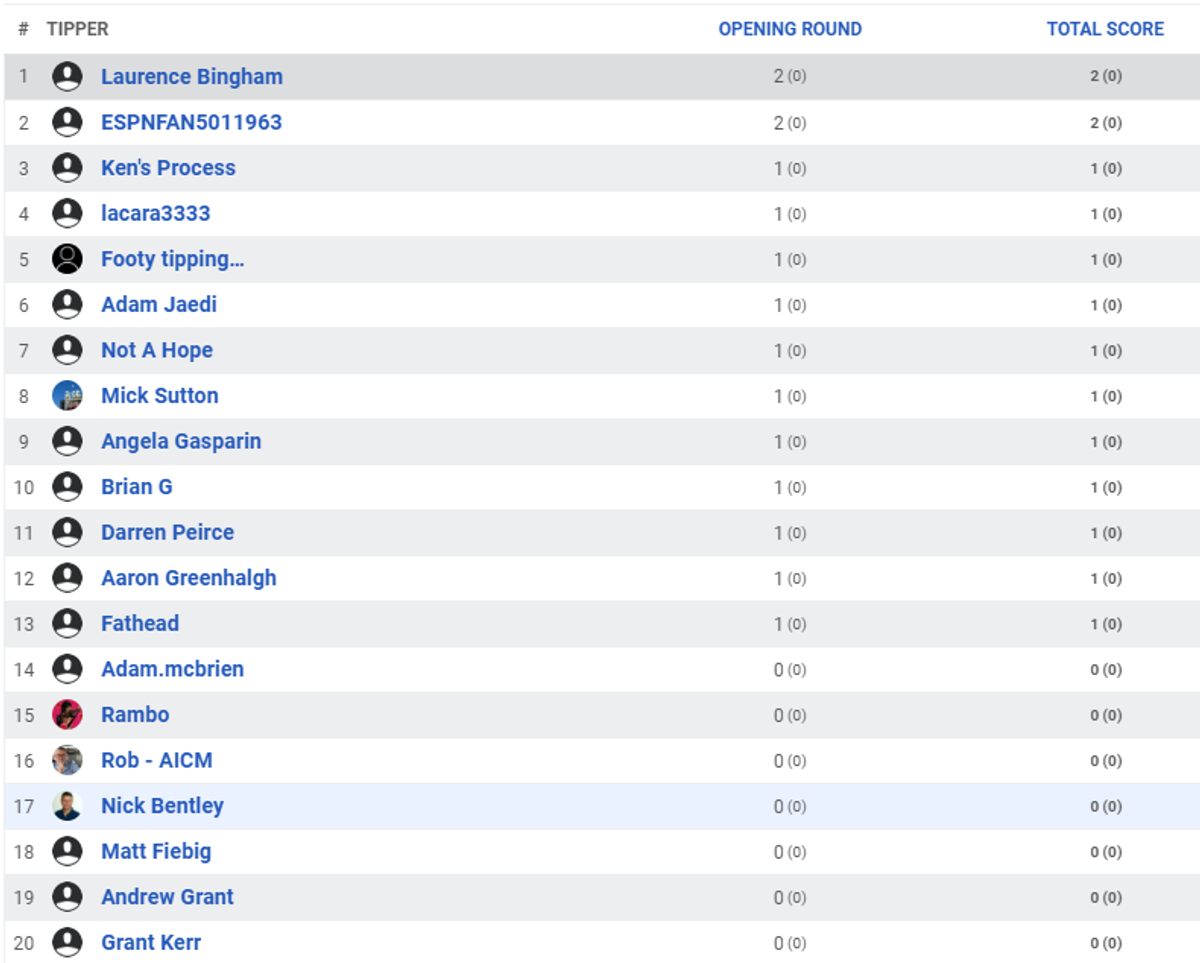This screenshot has width=1200, height=963.
Task: Click the TIPPER column header
Action: pyautogui.click(x=77, y=29)
